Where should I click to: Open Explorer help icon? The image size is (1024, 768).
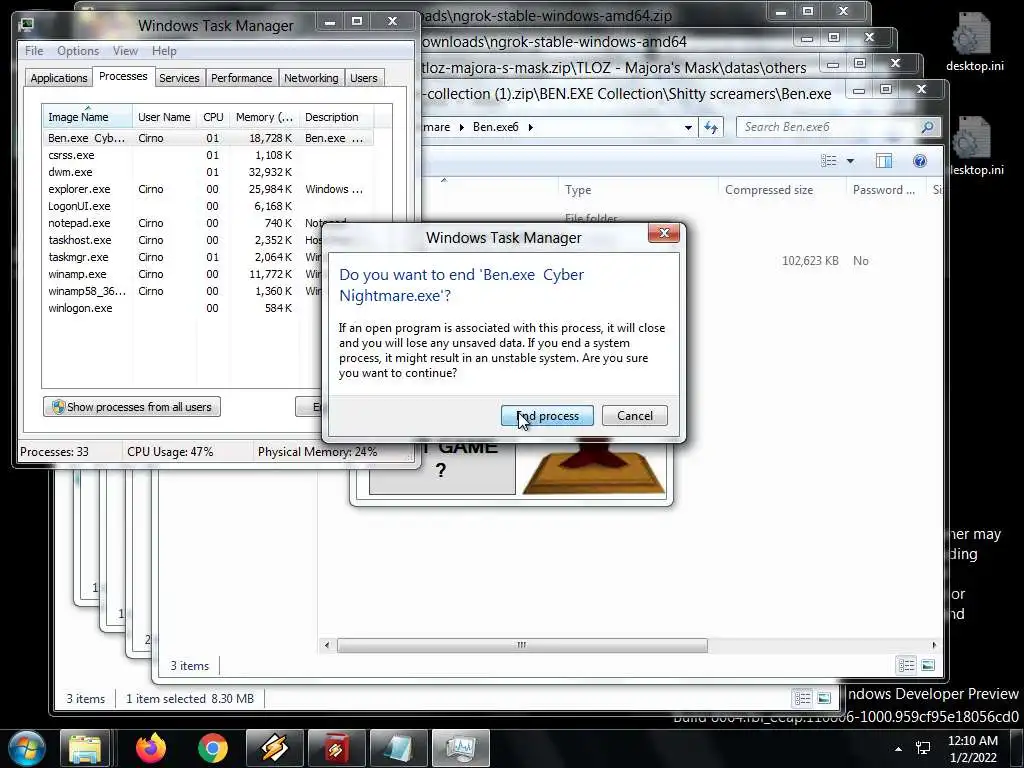(920, 161)
